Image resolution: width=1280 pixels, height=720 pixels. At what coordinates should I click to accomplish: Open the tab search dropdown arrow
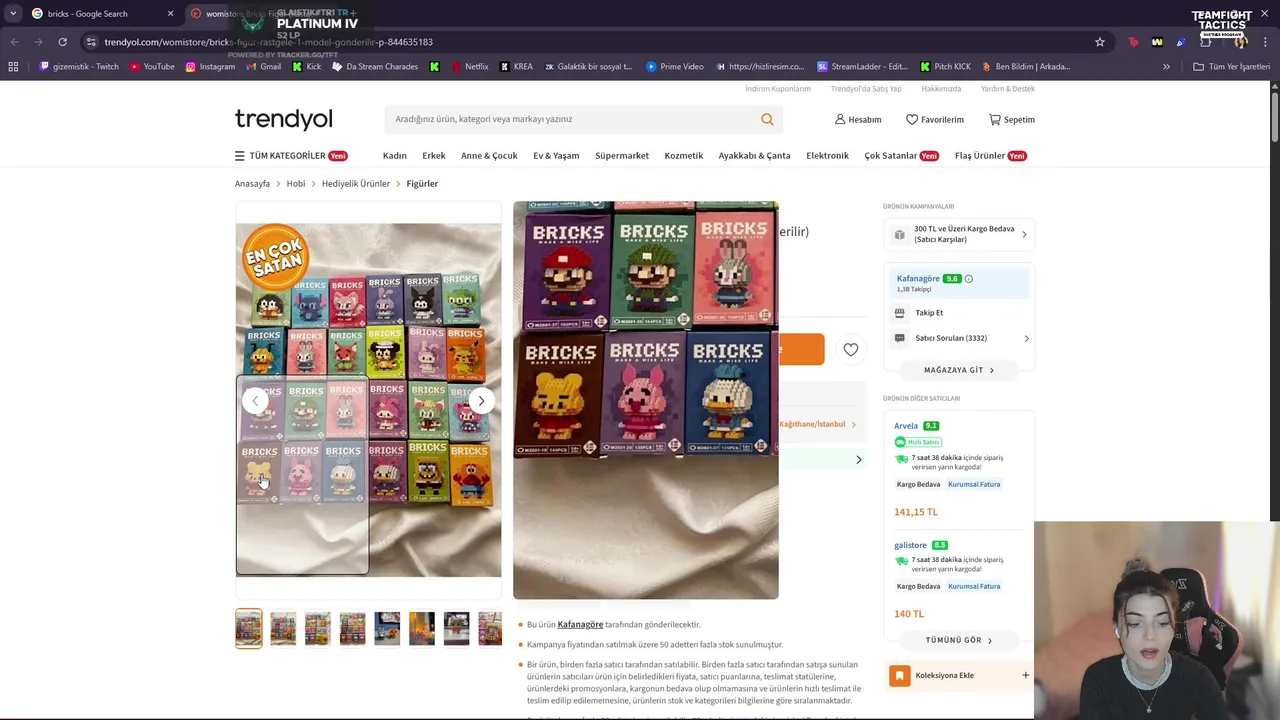tap(14, 14)
